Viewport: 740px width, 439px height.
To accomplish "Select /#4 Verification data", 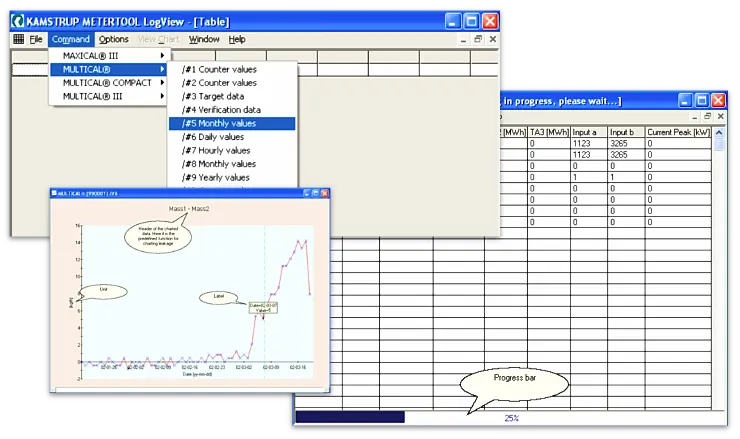I will tap(232, 110).
